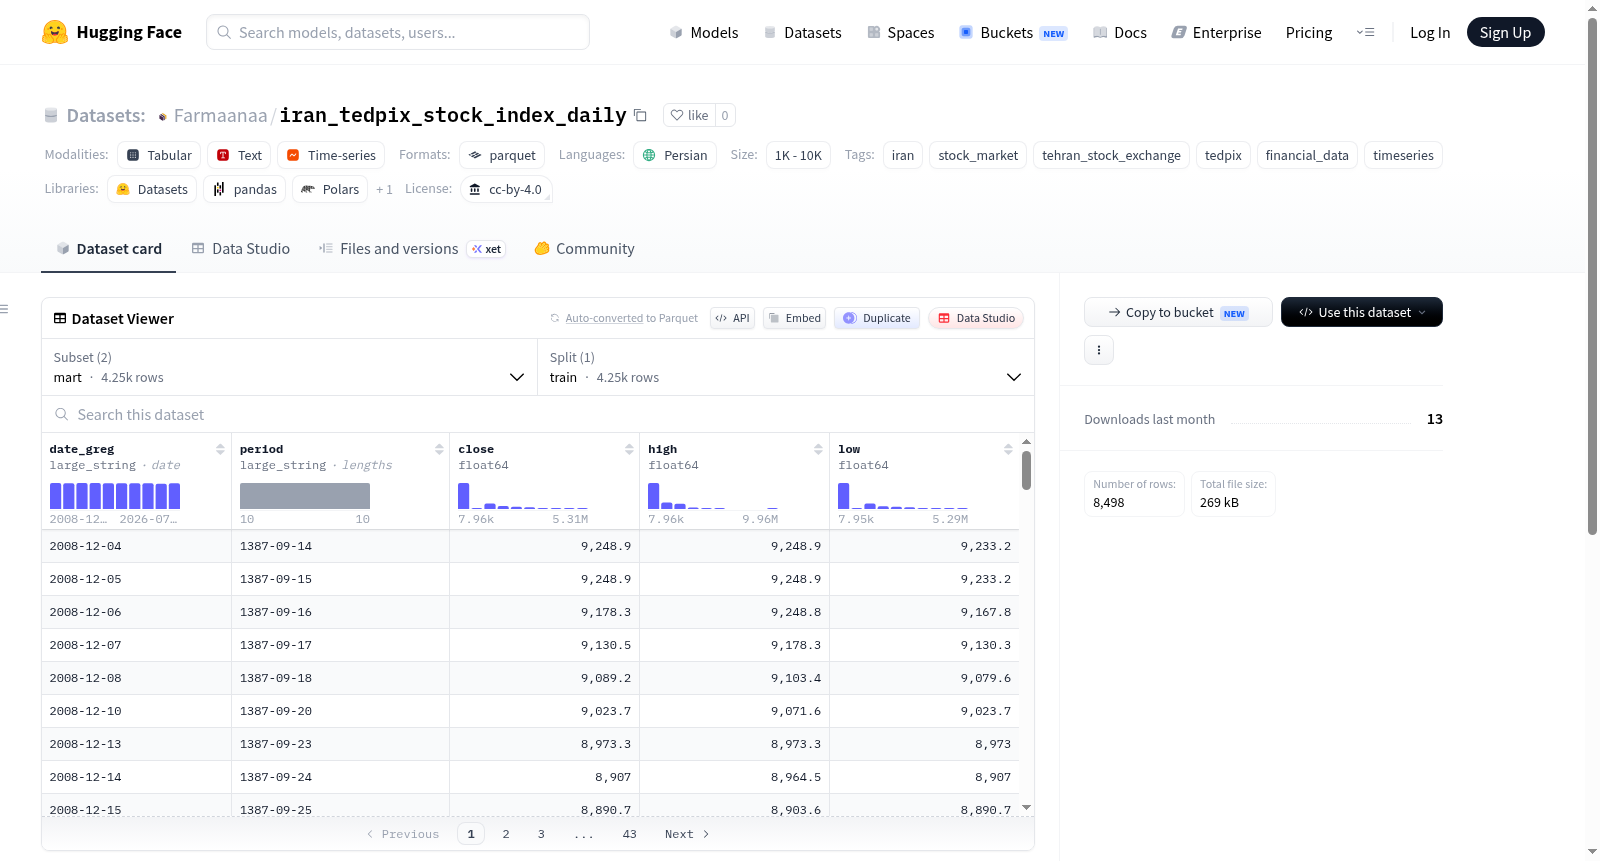The width and height of the screenshot is (1600, 861).
Task: Click Next page in pagination
Action: (x=687, y=834)
